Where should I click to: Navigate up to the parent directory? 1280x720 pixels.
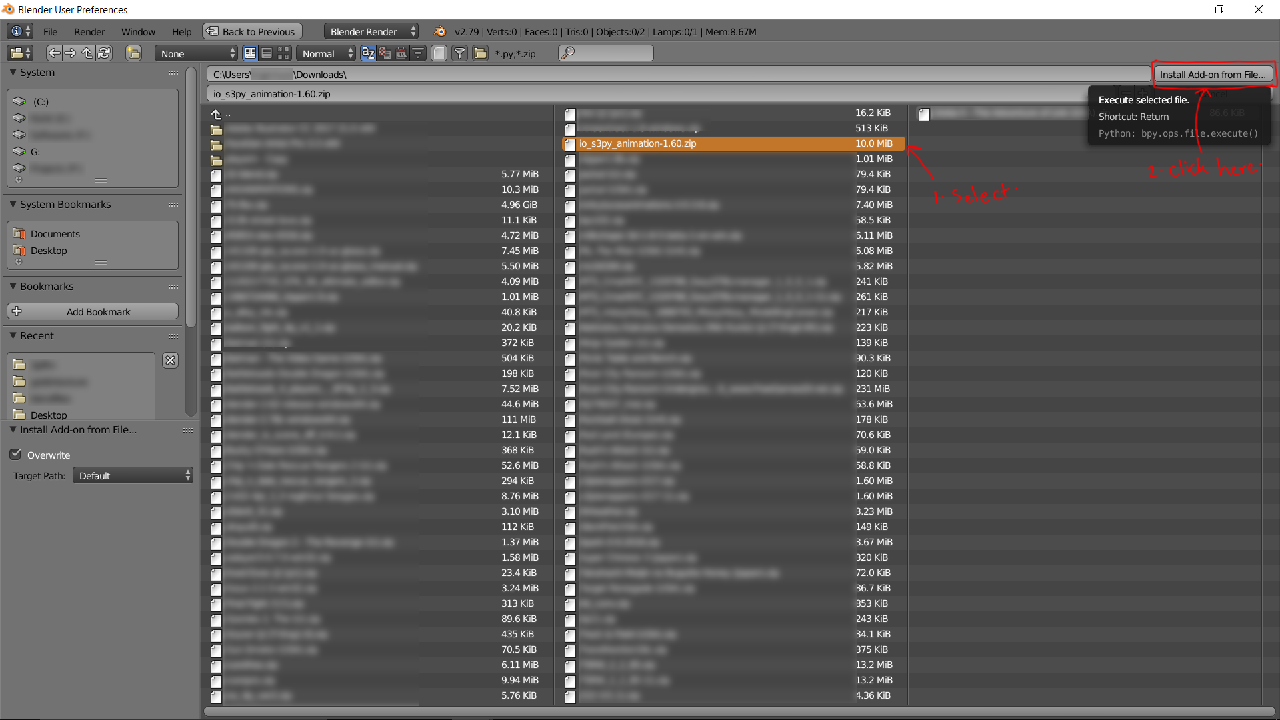click(87, 53)
